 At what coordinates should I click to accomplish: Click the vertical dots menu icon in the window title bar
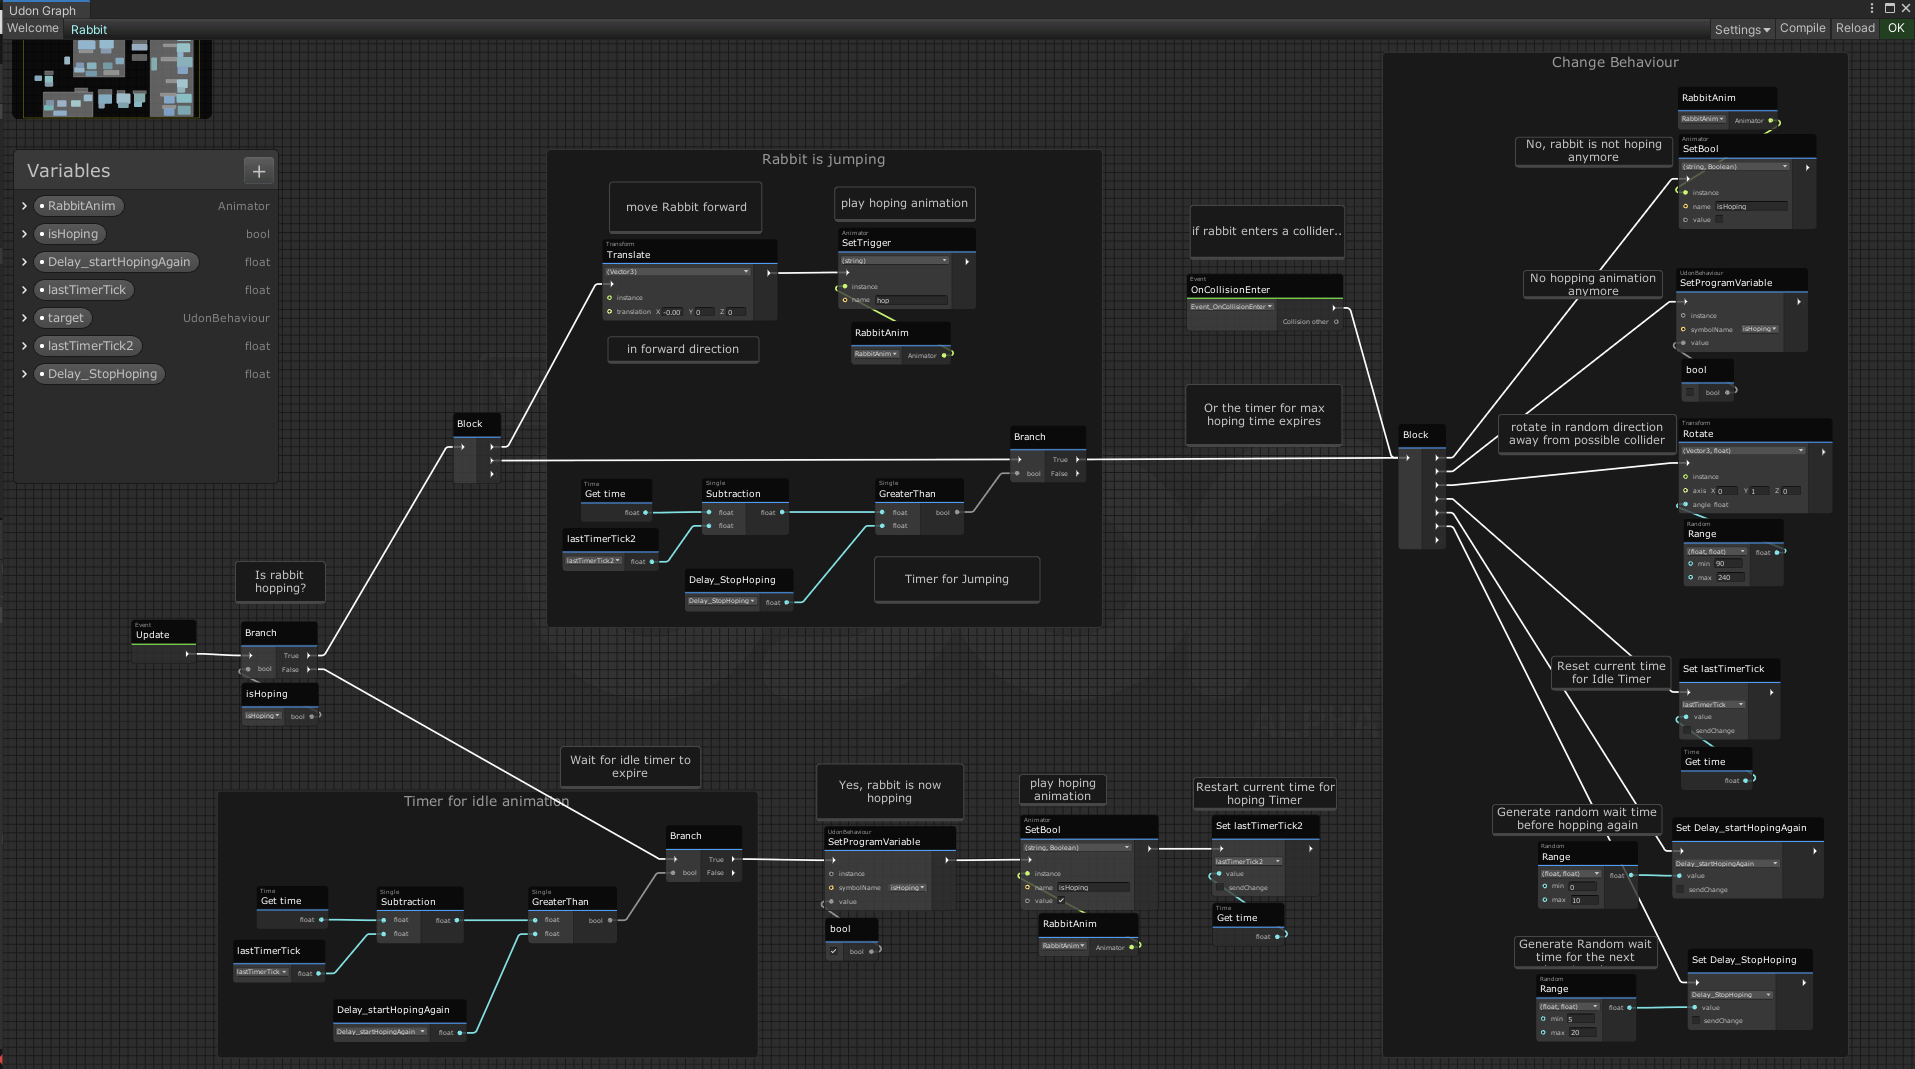(x=1871, y=8)
